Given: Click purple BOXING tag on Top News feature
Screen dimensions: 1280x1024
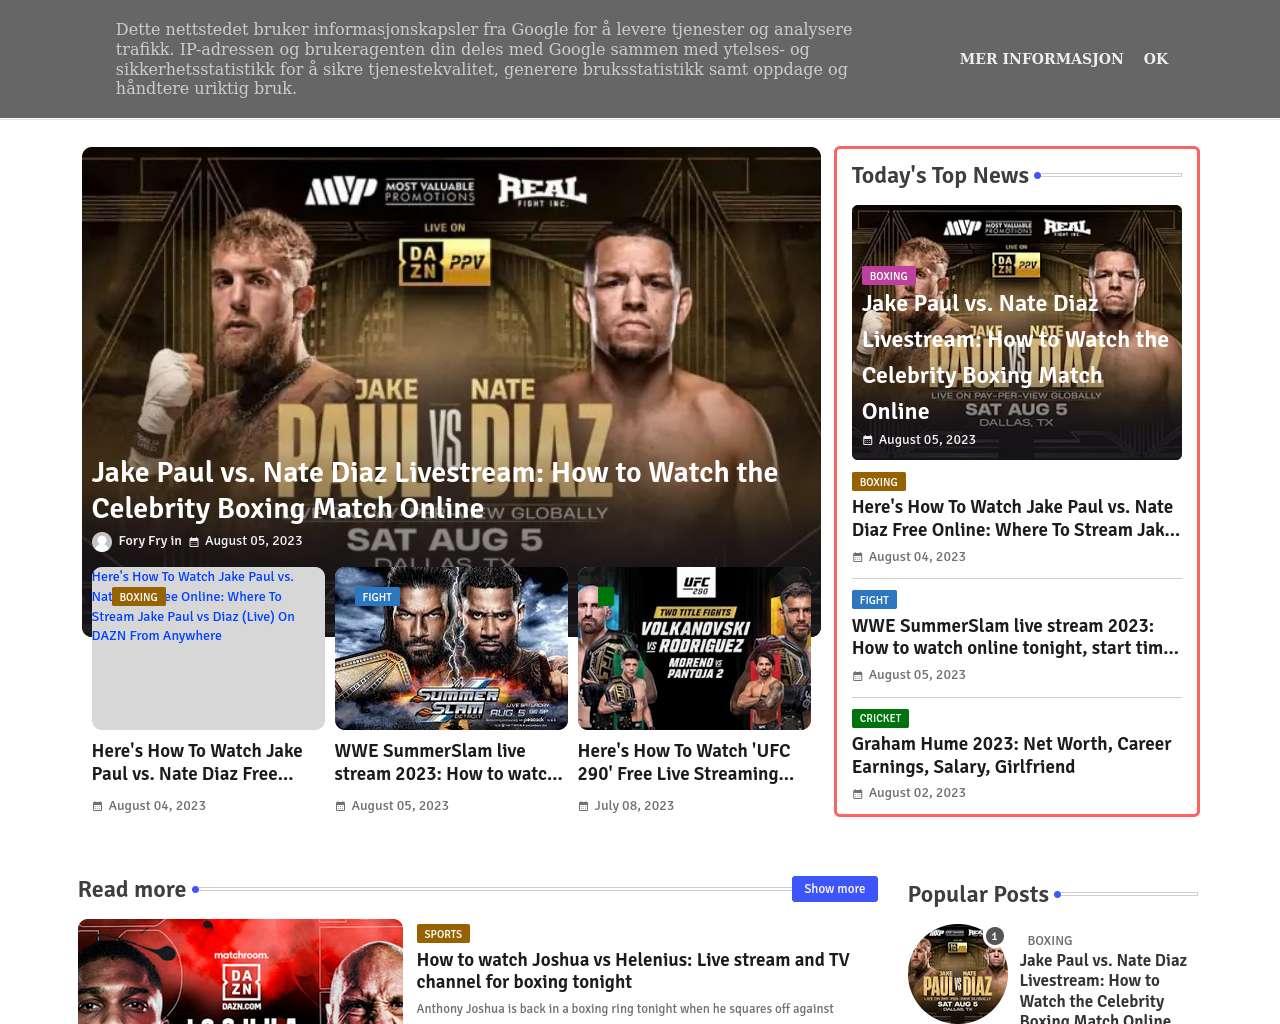Looking at the screenshot, I should [888, 276].
